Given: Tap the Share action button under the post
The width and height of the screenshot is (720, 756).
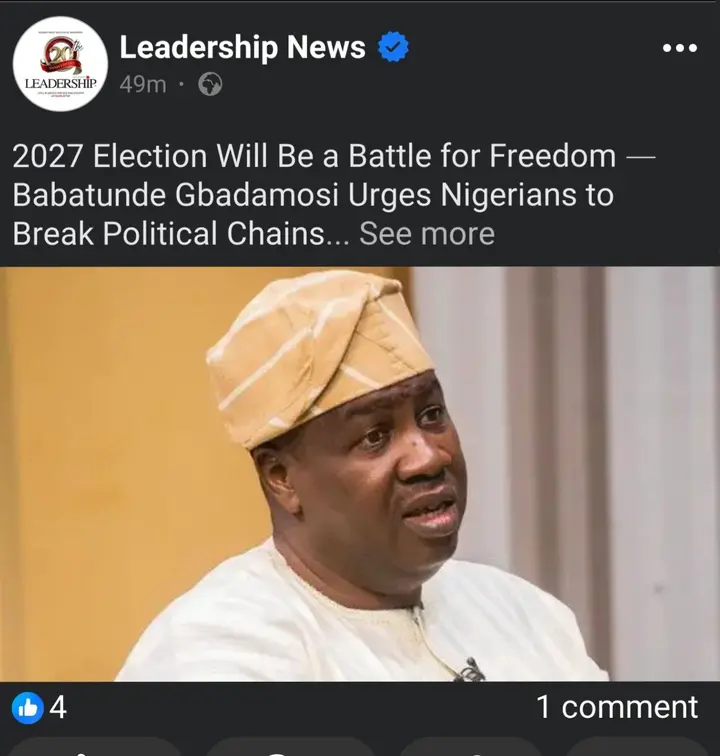Looking at the screenshot, I should [x=640, y=747].
